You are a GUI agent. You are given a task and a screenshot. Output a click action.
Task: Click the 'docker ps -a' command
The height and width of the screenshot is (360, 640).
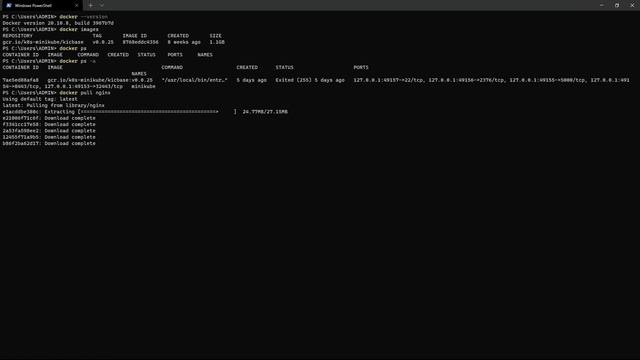[x=78, y=61]
